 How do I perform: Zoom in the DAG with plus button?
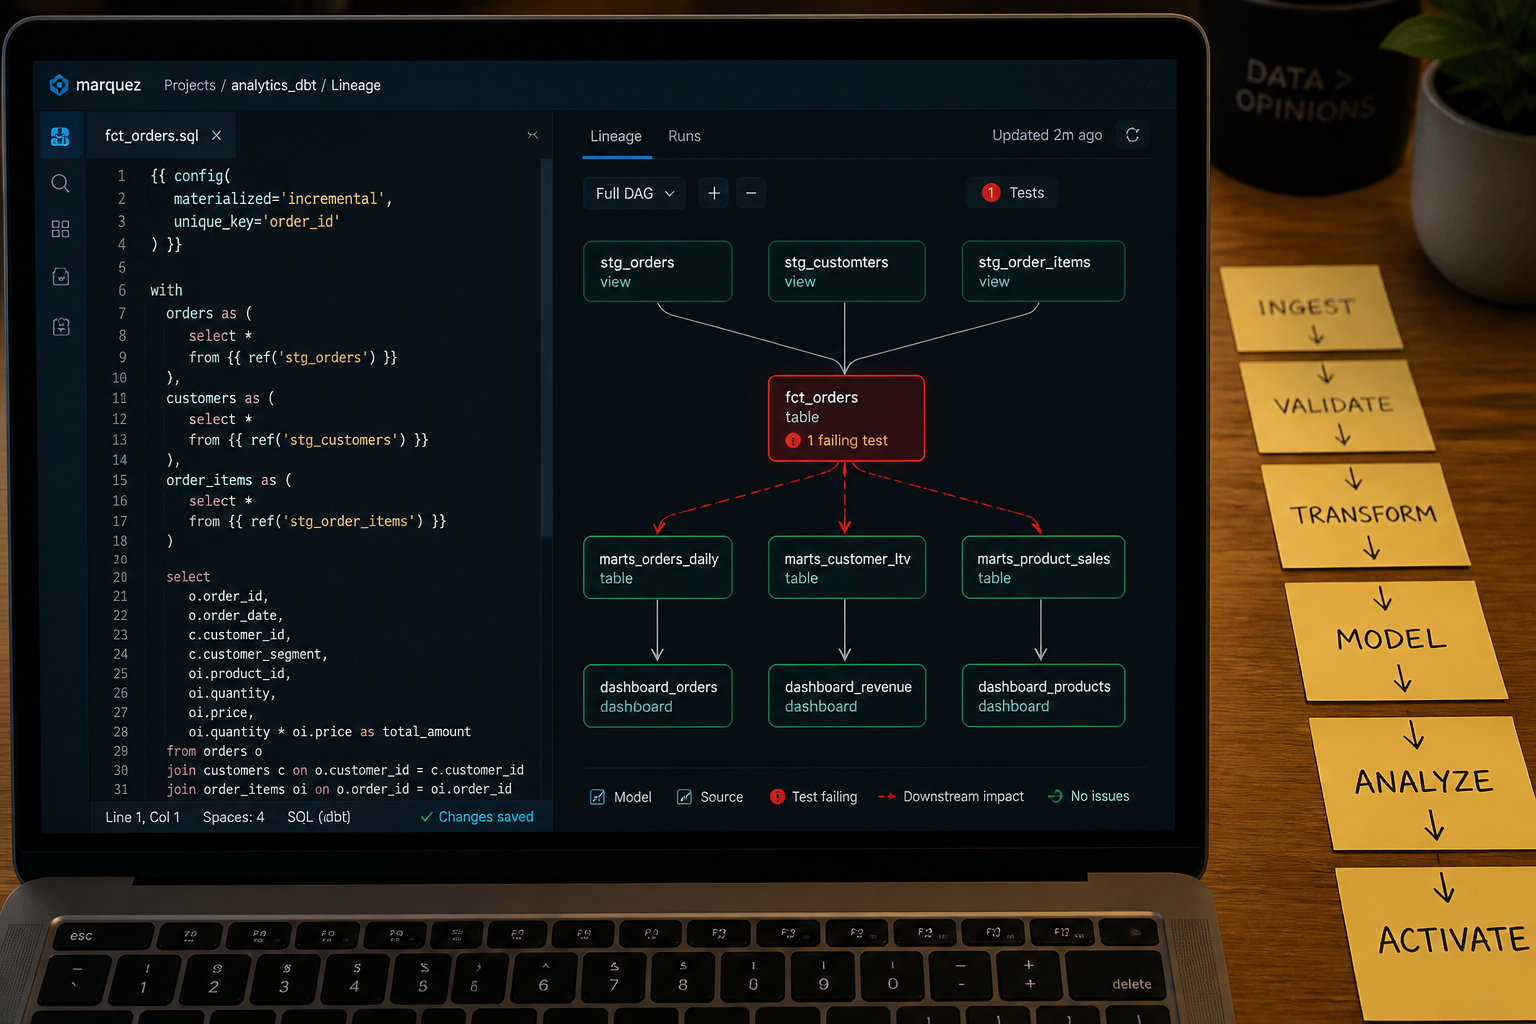pos(714,193)
